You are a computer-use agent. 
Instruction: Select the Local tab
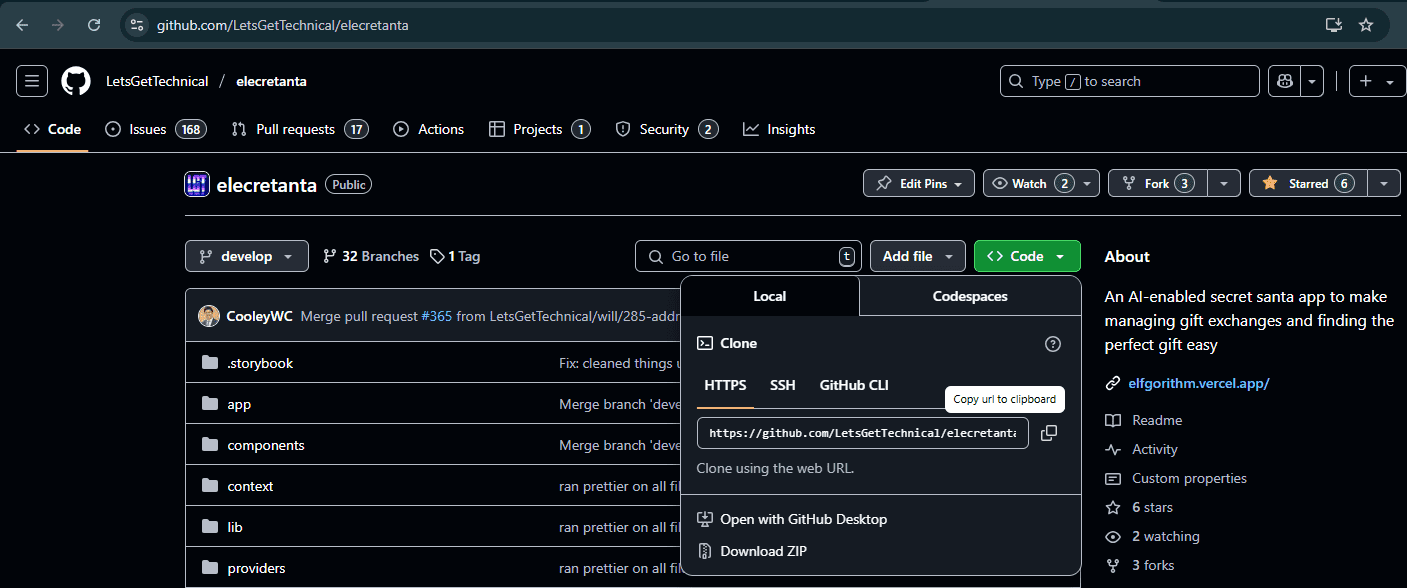[x=770, y=296]
